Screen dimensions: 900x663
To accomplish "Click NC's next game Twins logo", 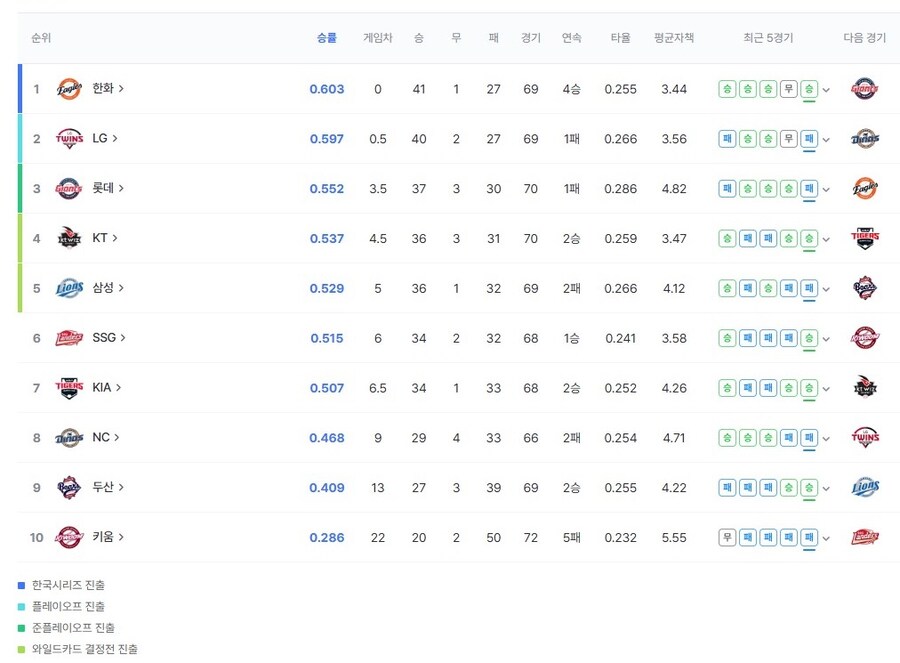I will point(864,438).
